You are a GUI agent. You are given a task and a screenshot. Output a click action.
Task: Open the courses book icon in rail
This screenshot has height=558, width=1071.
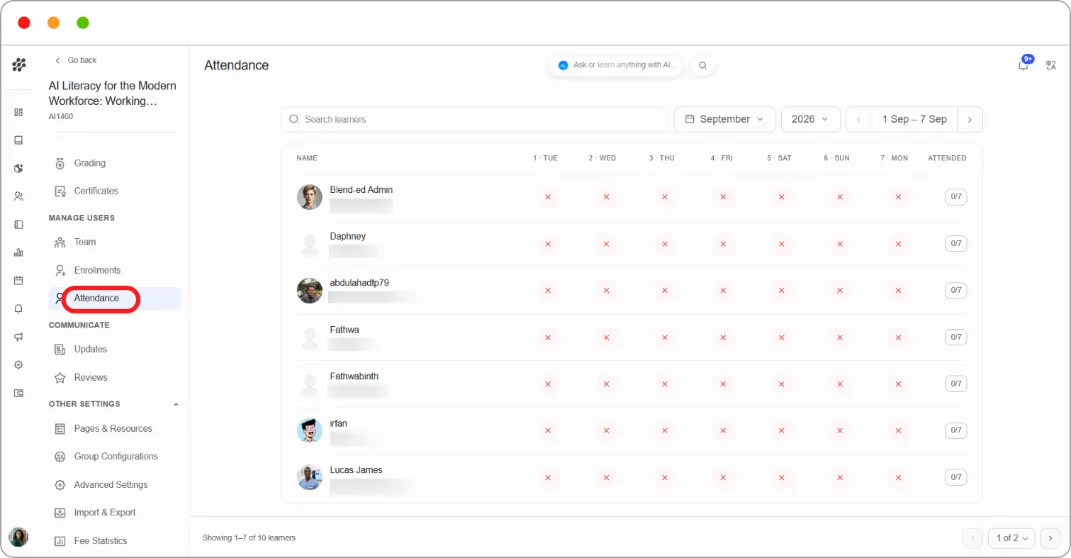coord(18,140)
